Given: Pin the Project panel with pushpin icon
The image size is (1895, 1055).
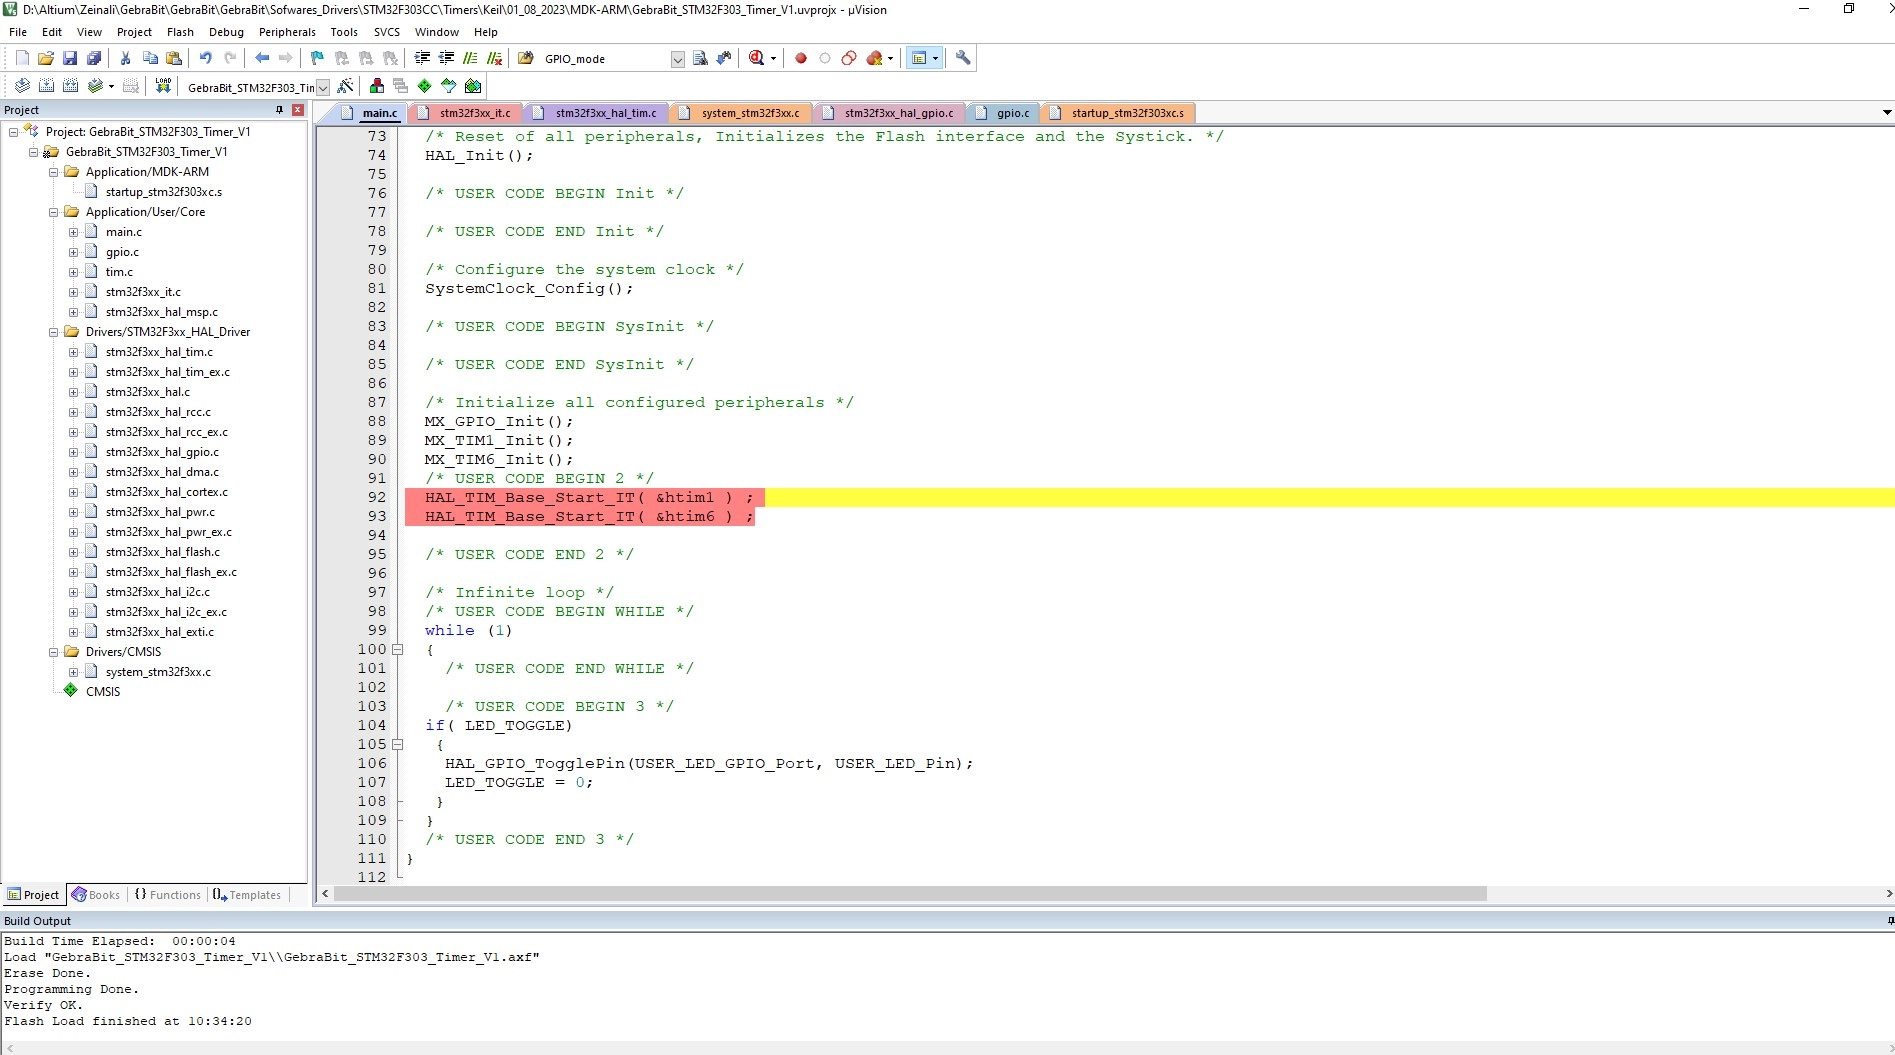Looking at the screenshot, I should point(279,110).
